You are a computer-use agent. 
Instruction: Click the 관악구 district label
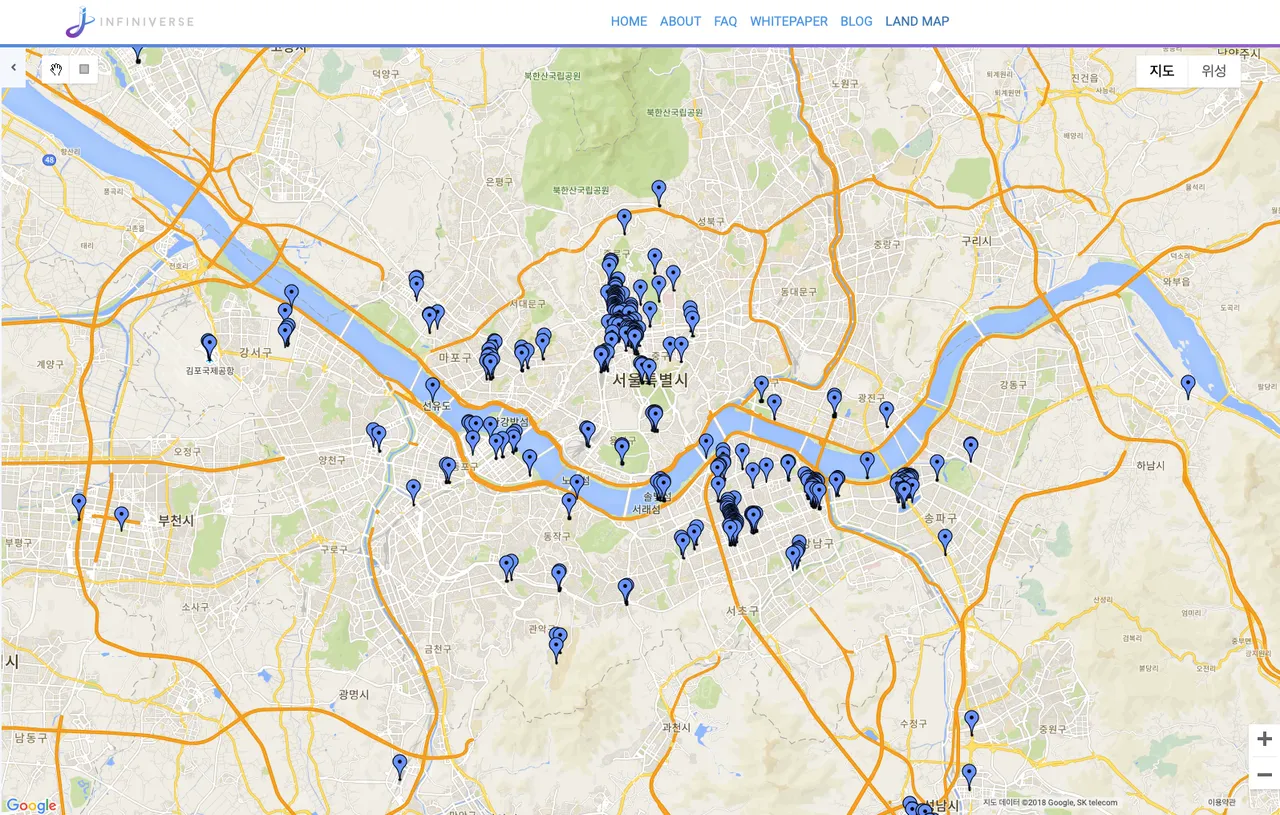coord(540,629)
